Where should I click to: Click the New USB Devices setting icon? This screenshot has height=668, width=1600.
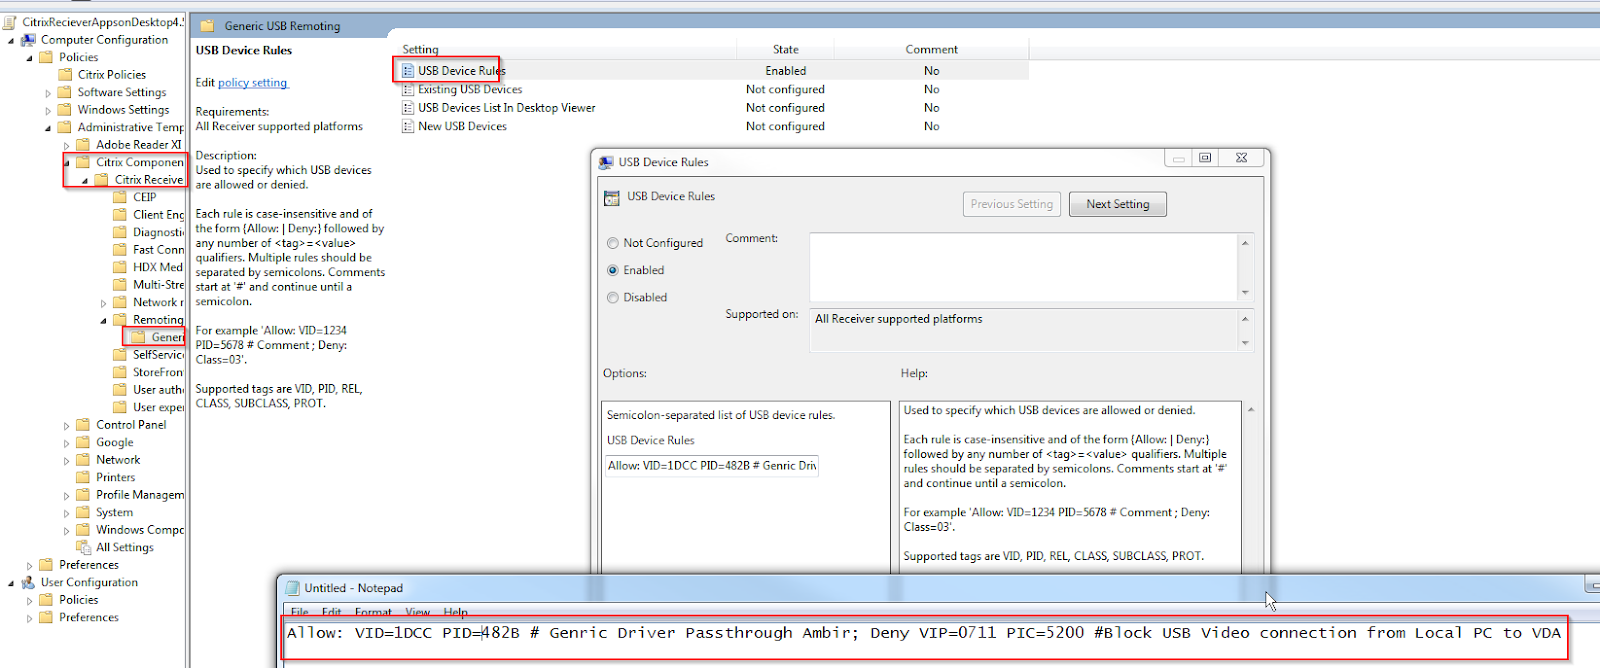coord(408,126)
